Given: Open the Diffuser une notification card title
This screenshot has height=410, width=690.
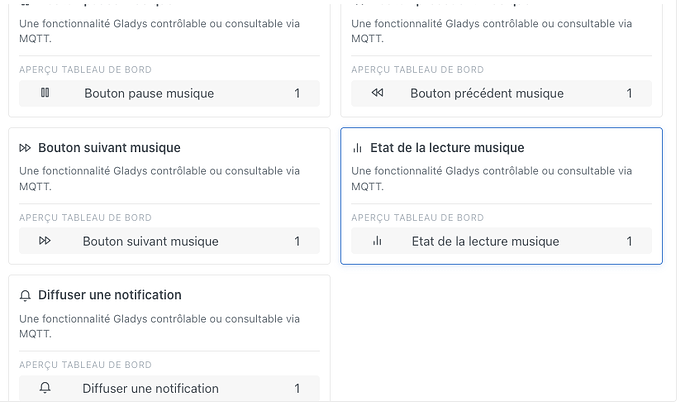Looking at the screenshot, I should coord(110,295).
